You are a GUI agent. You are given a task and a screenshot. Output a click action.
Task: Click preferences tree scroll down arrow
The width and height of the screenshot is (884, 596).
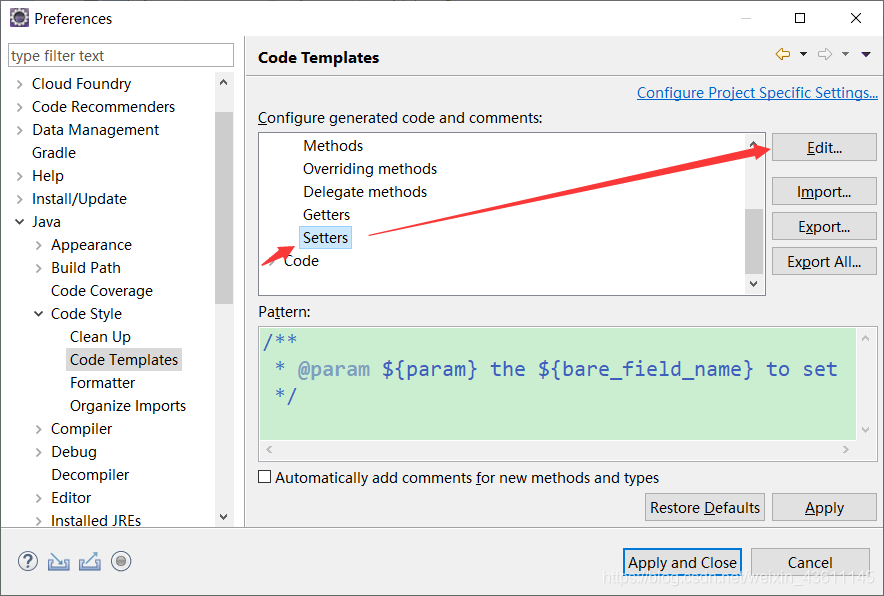tap(224, 516)
